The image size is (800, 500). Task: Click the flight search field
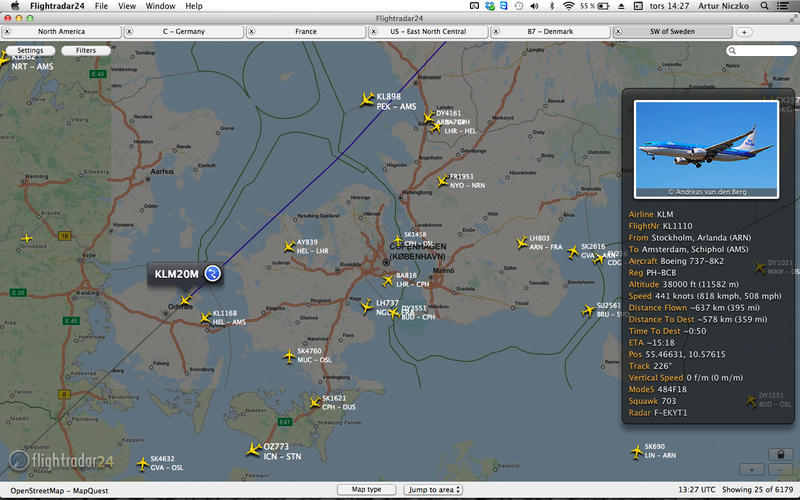pos(761,51)
